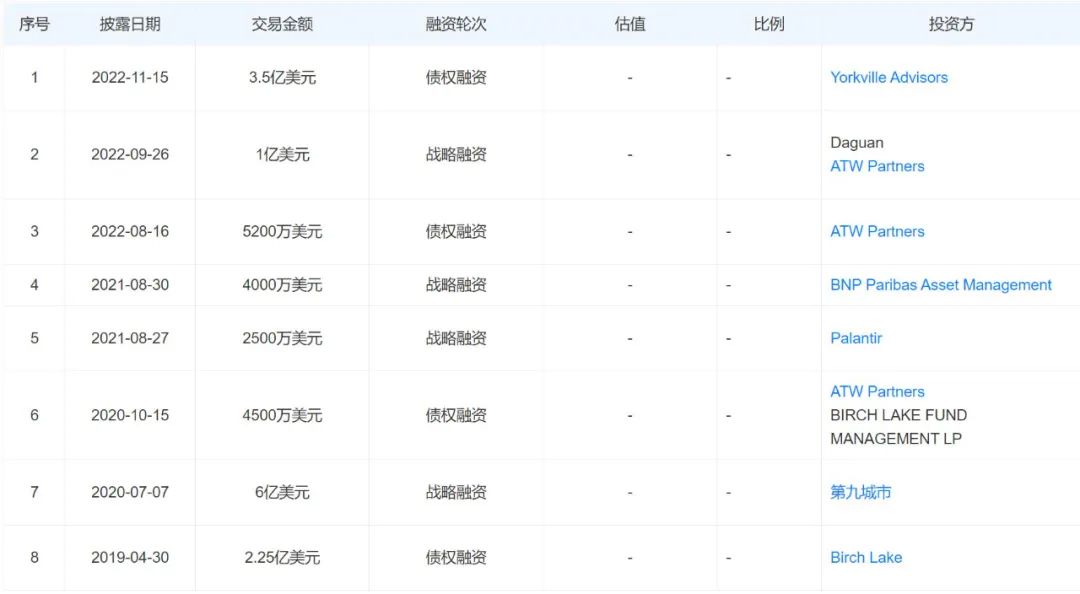Select the date 2019-04-30

point(130,557)
